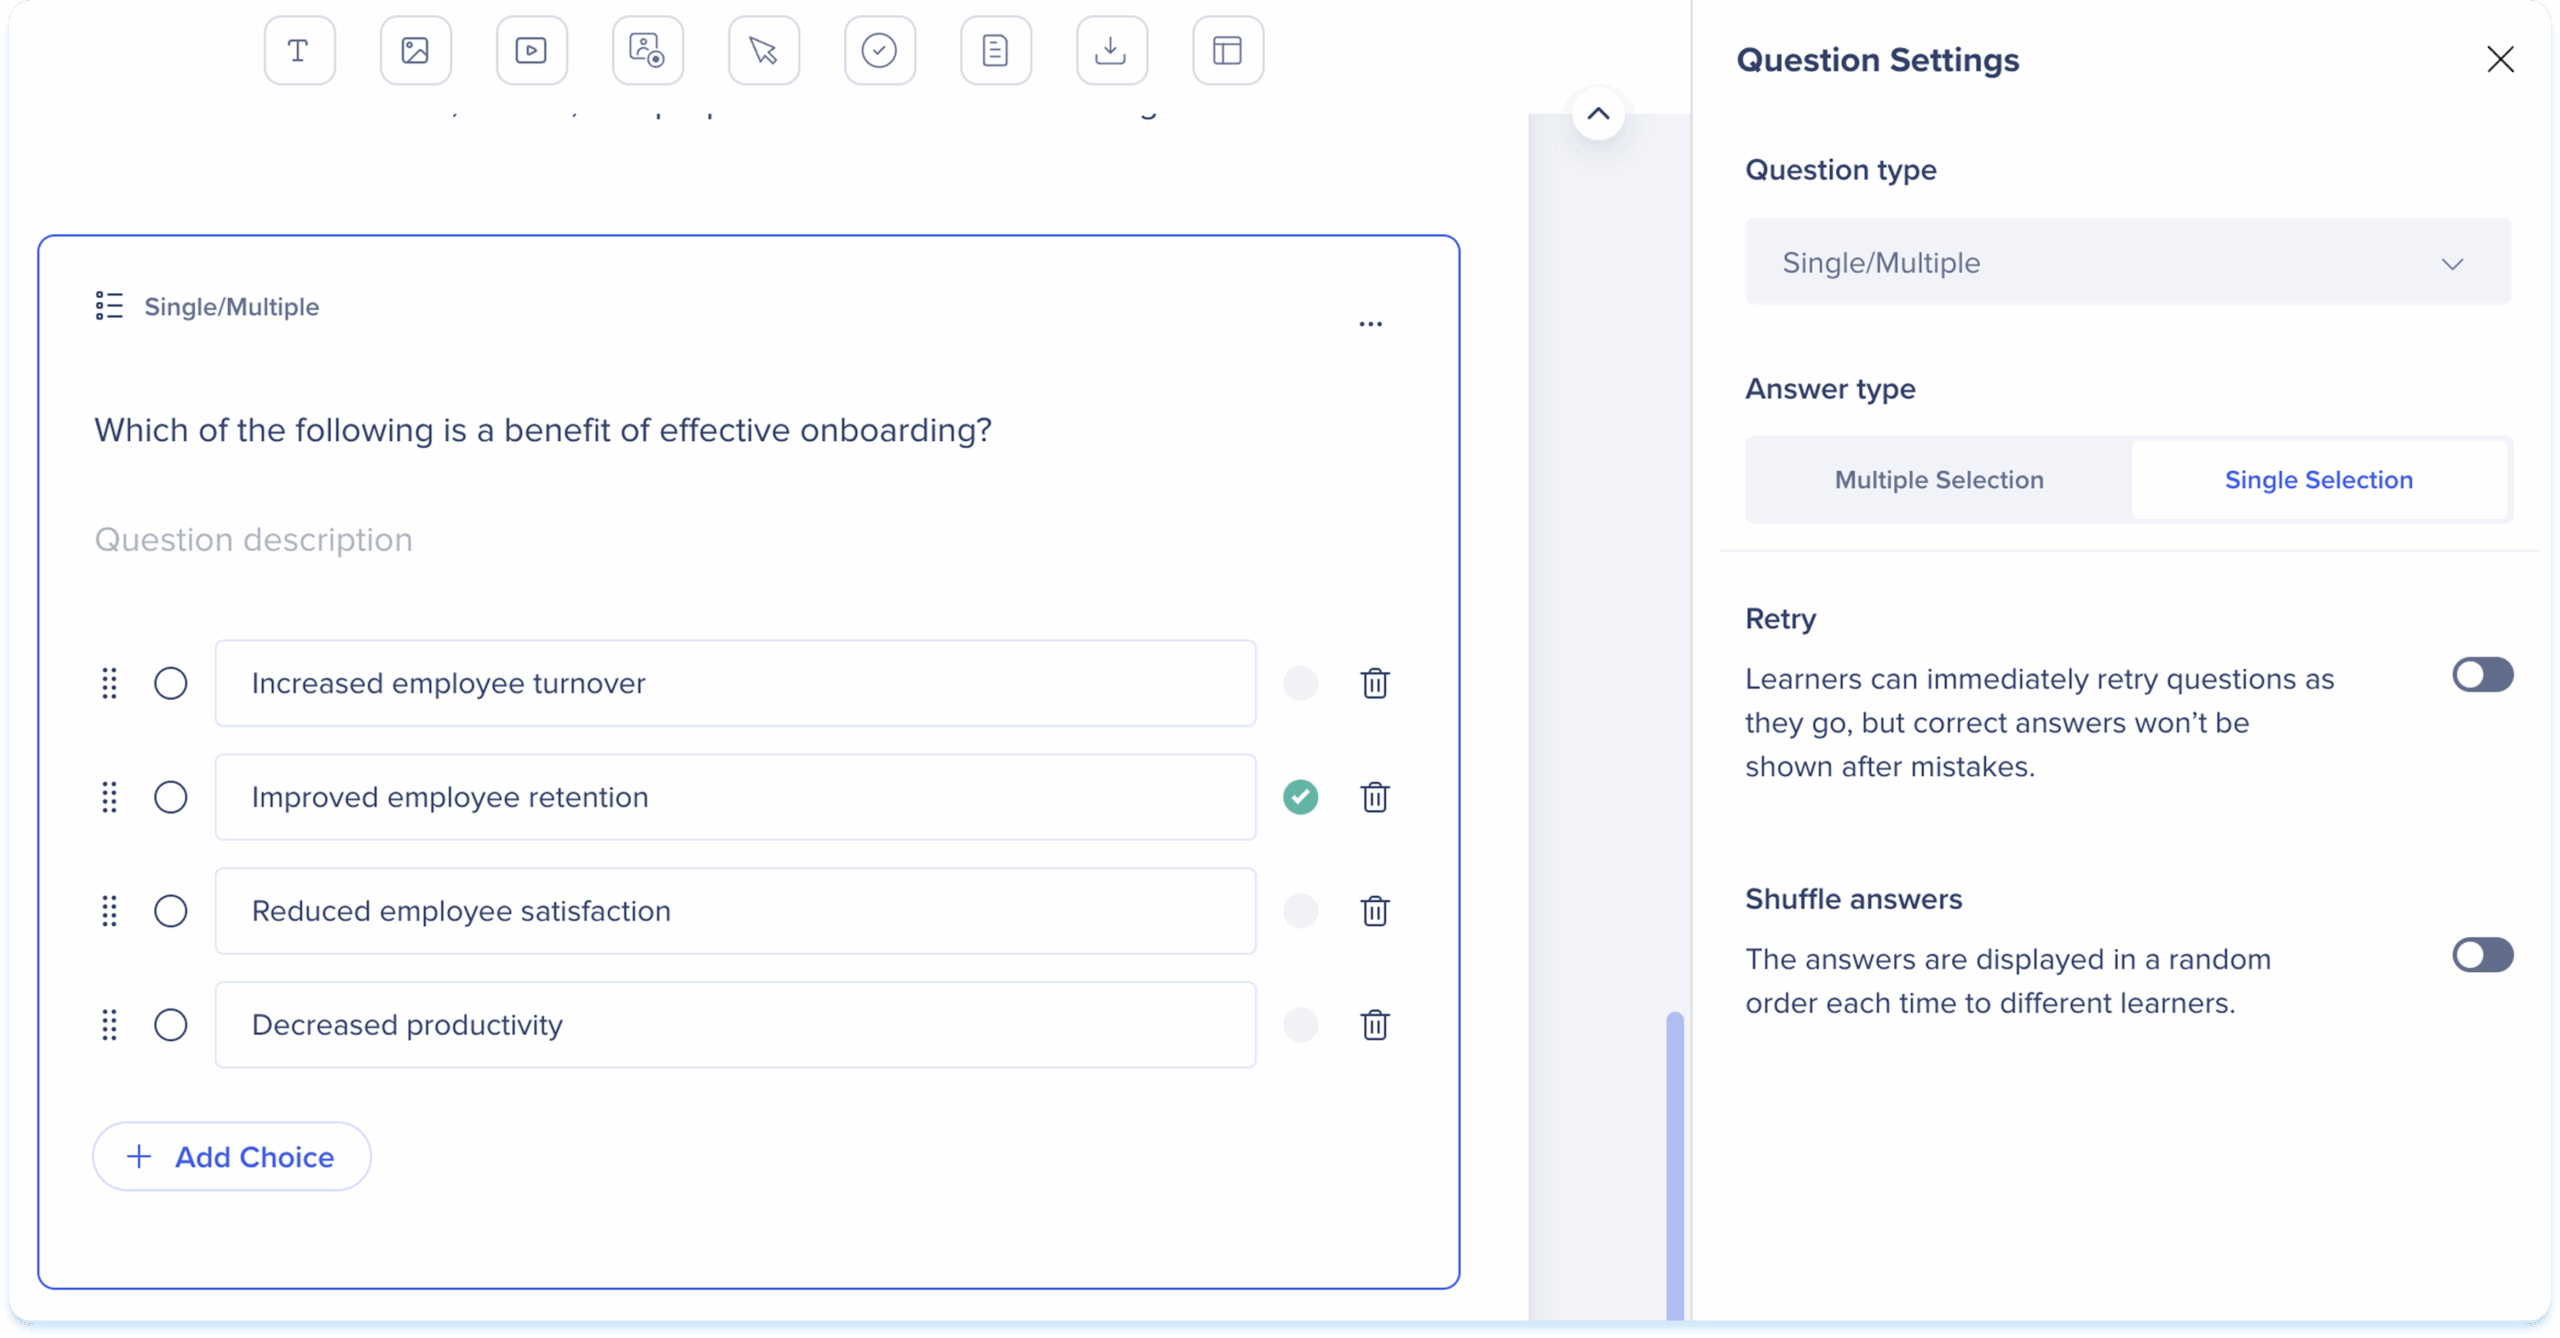
Task: Open the question's three-dot options menu
Action: (1370, 324)
